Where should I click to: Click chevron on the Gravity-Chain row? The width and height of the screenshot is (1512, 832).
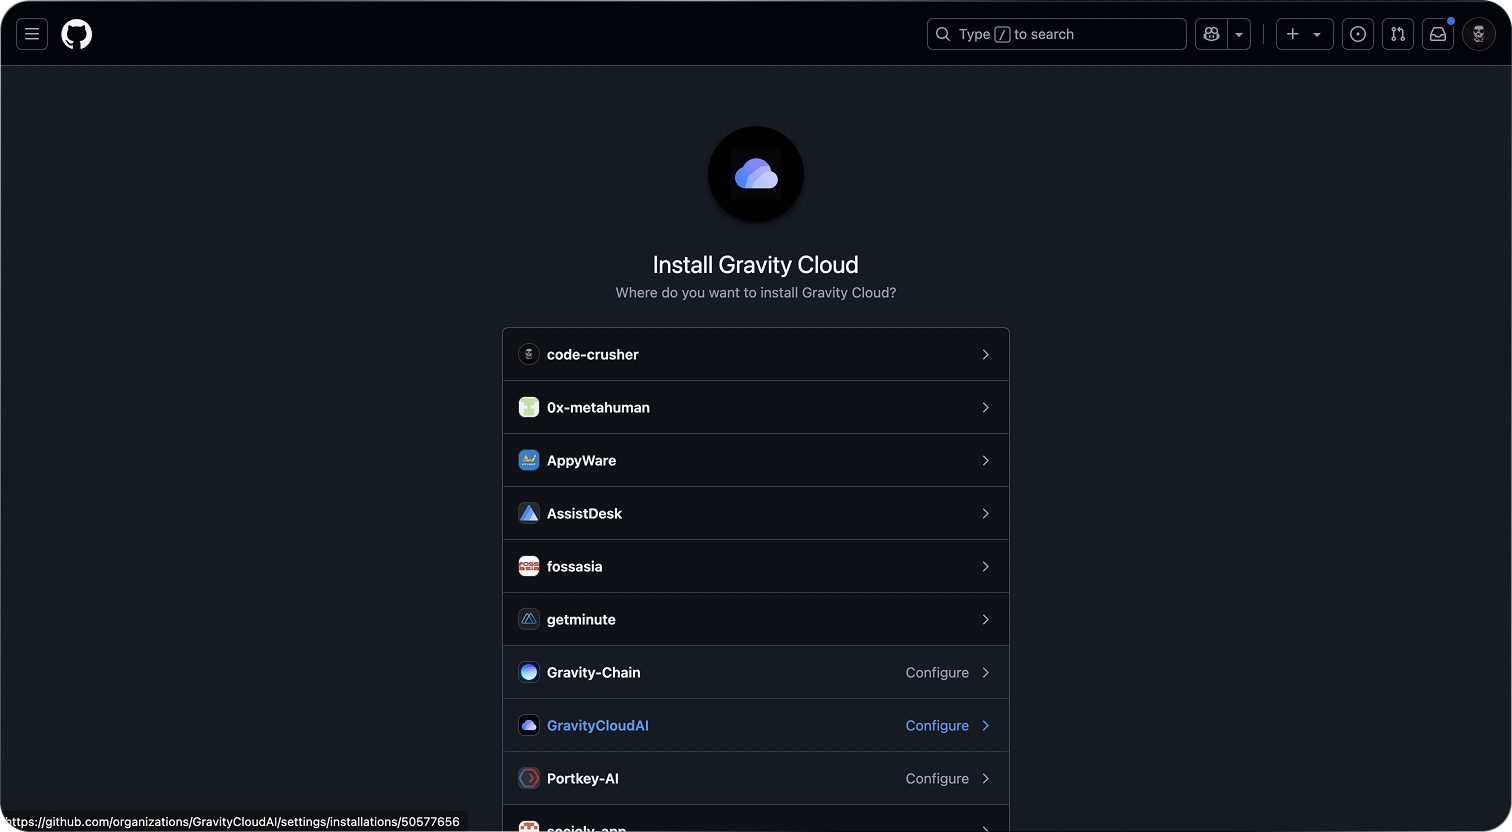(x=985, y=672)
